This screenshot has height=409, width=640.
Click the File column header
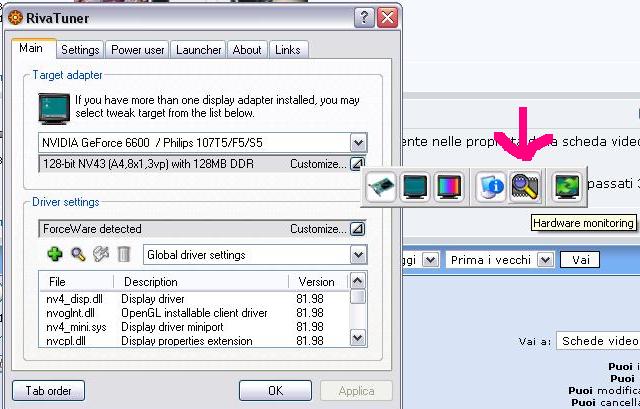tap(76, 282)
